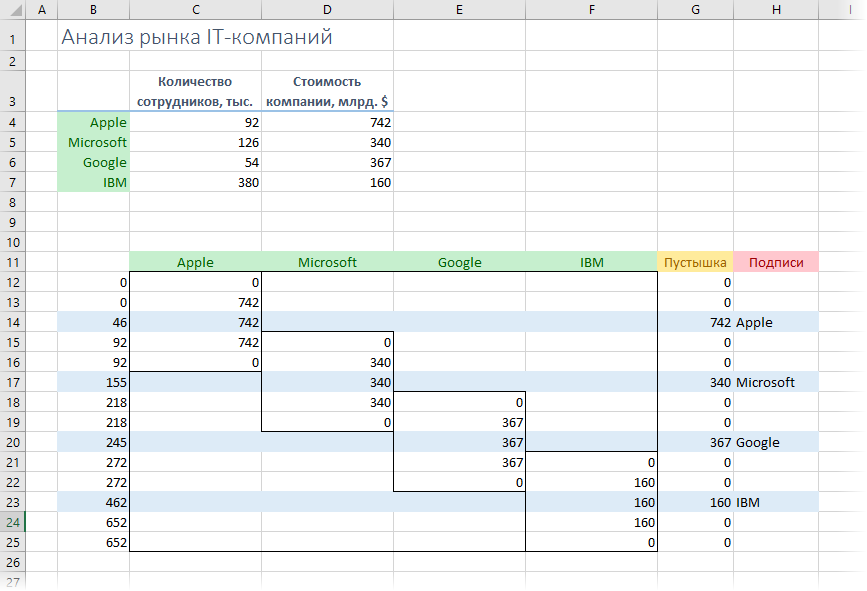Select header cell 'Количество сотрудников, тыс.'
867x591 pixels.
click(x=195, y=91)
